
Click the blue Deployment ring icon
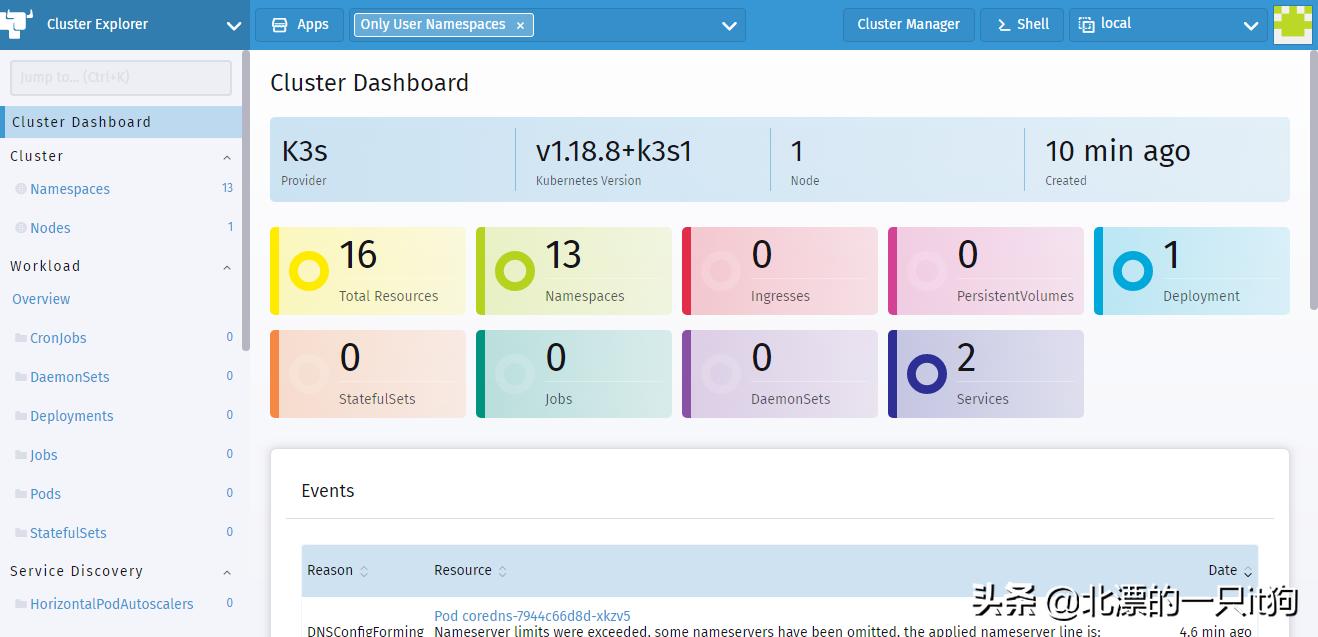point(1132,271)
